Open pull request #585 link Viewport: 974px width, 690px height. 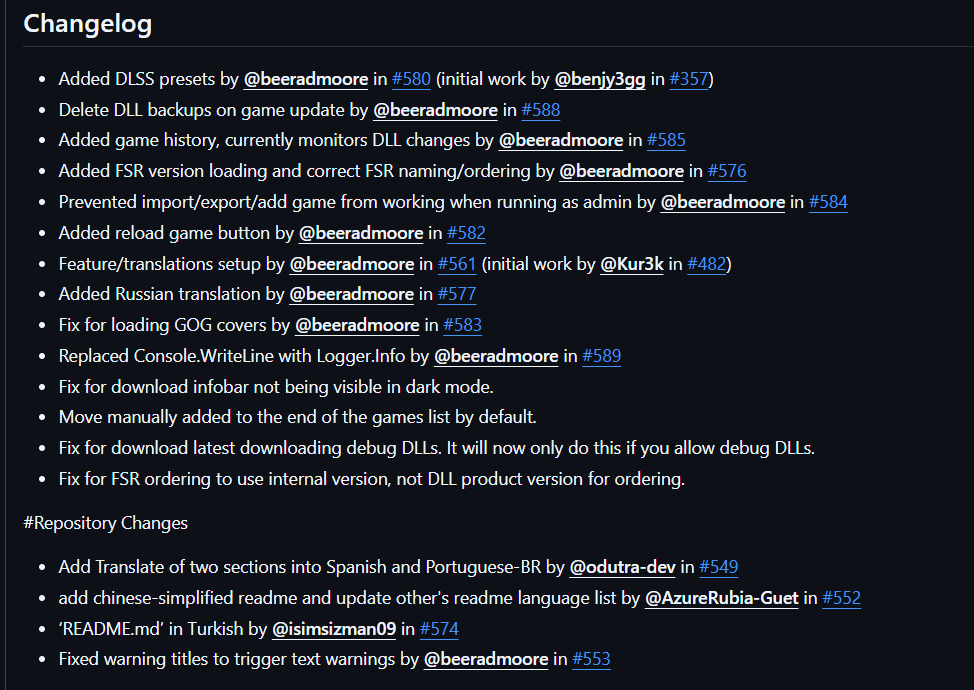tap(666, 140)
